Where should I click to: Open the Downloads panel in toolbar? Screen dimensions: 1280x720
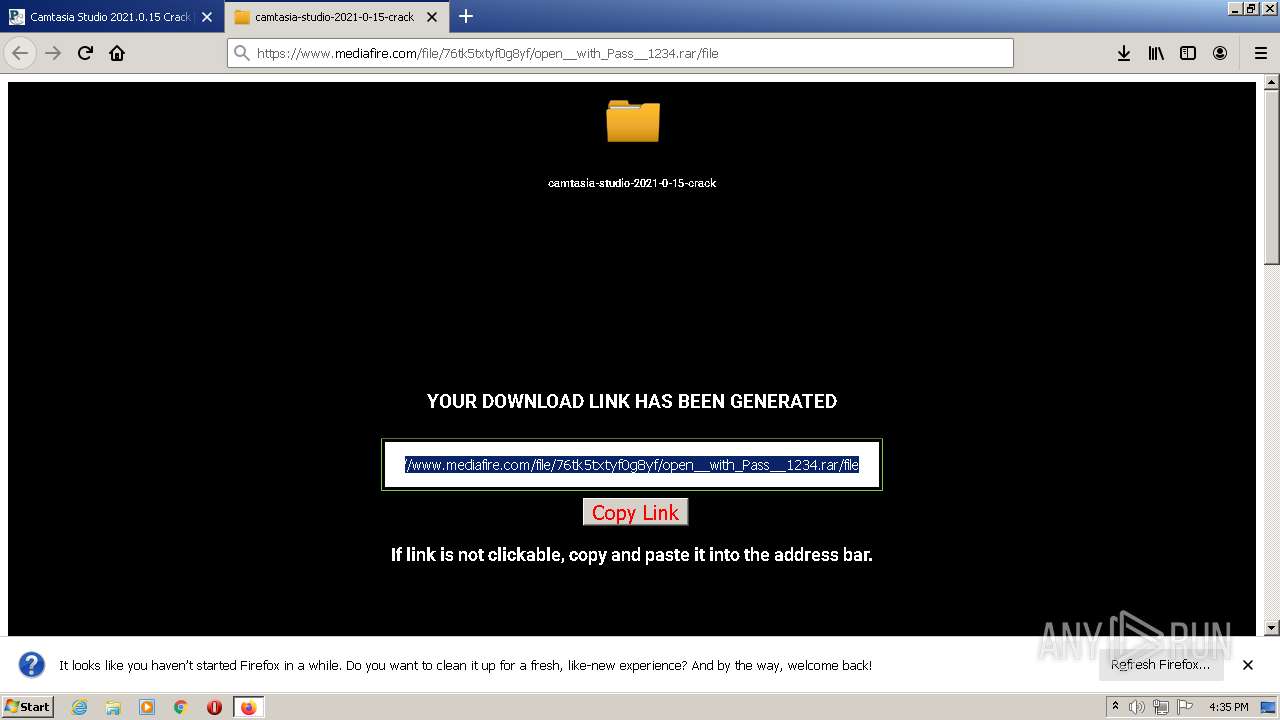coord(1124,53)
